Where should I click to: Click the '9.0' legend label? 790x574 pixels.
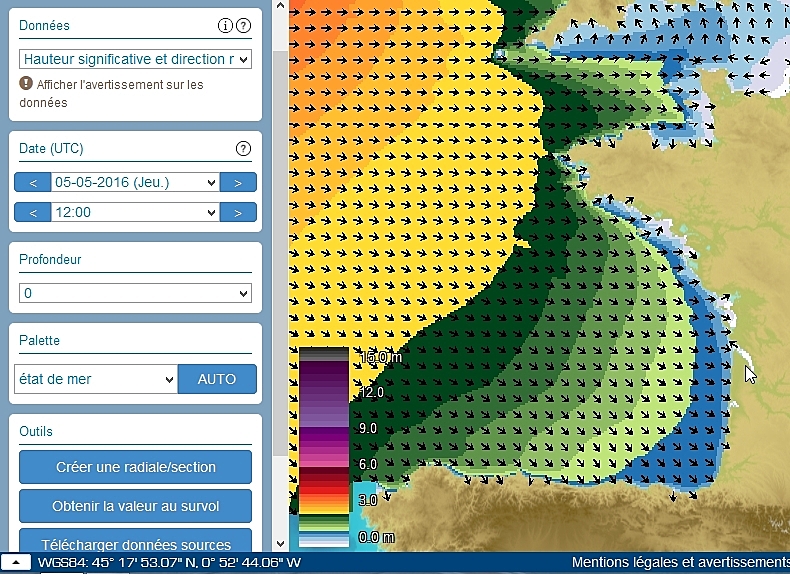click(368, 428)
